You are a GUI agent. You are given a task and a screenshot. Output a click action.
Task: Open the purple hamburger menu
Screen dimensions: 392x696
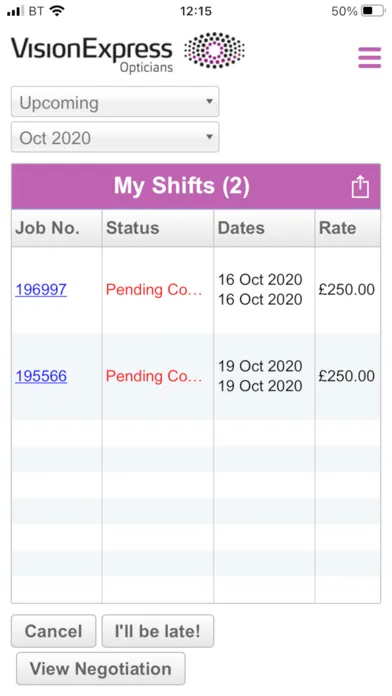pos(369,57)
